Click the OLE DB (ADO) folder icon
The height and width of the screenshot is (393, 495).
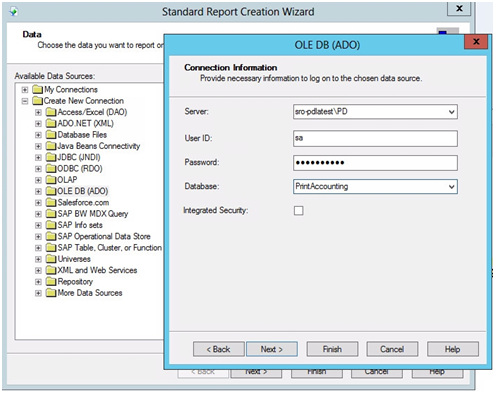pos(51,191)
